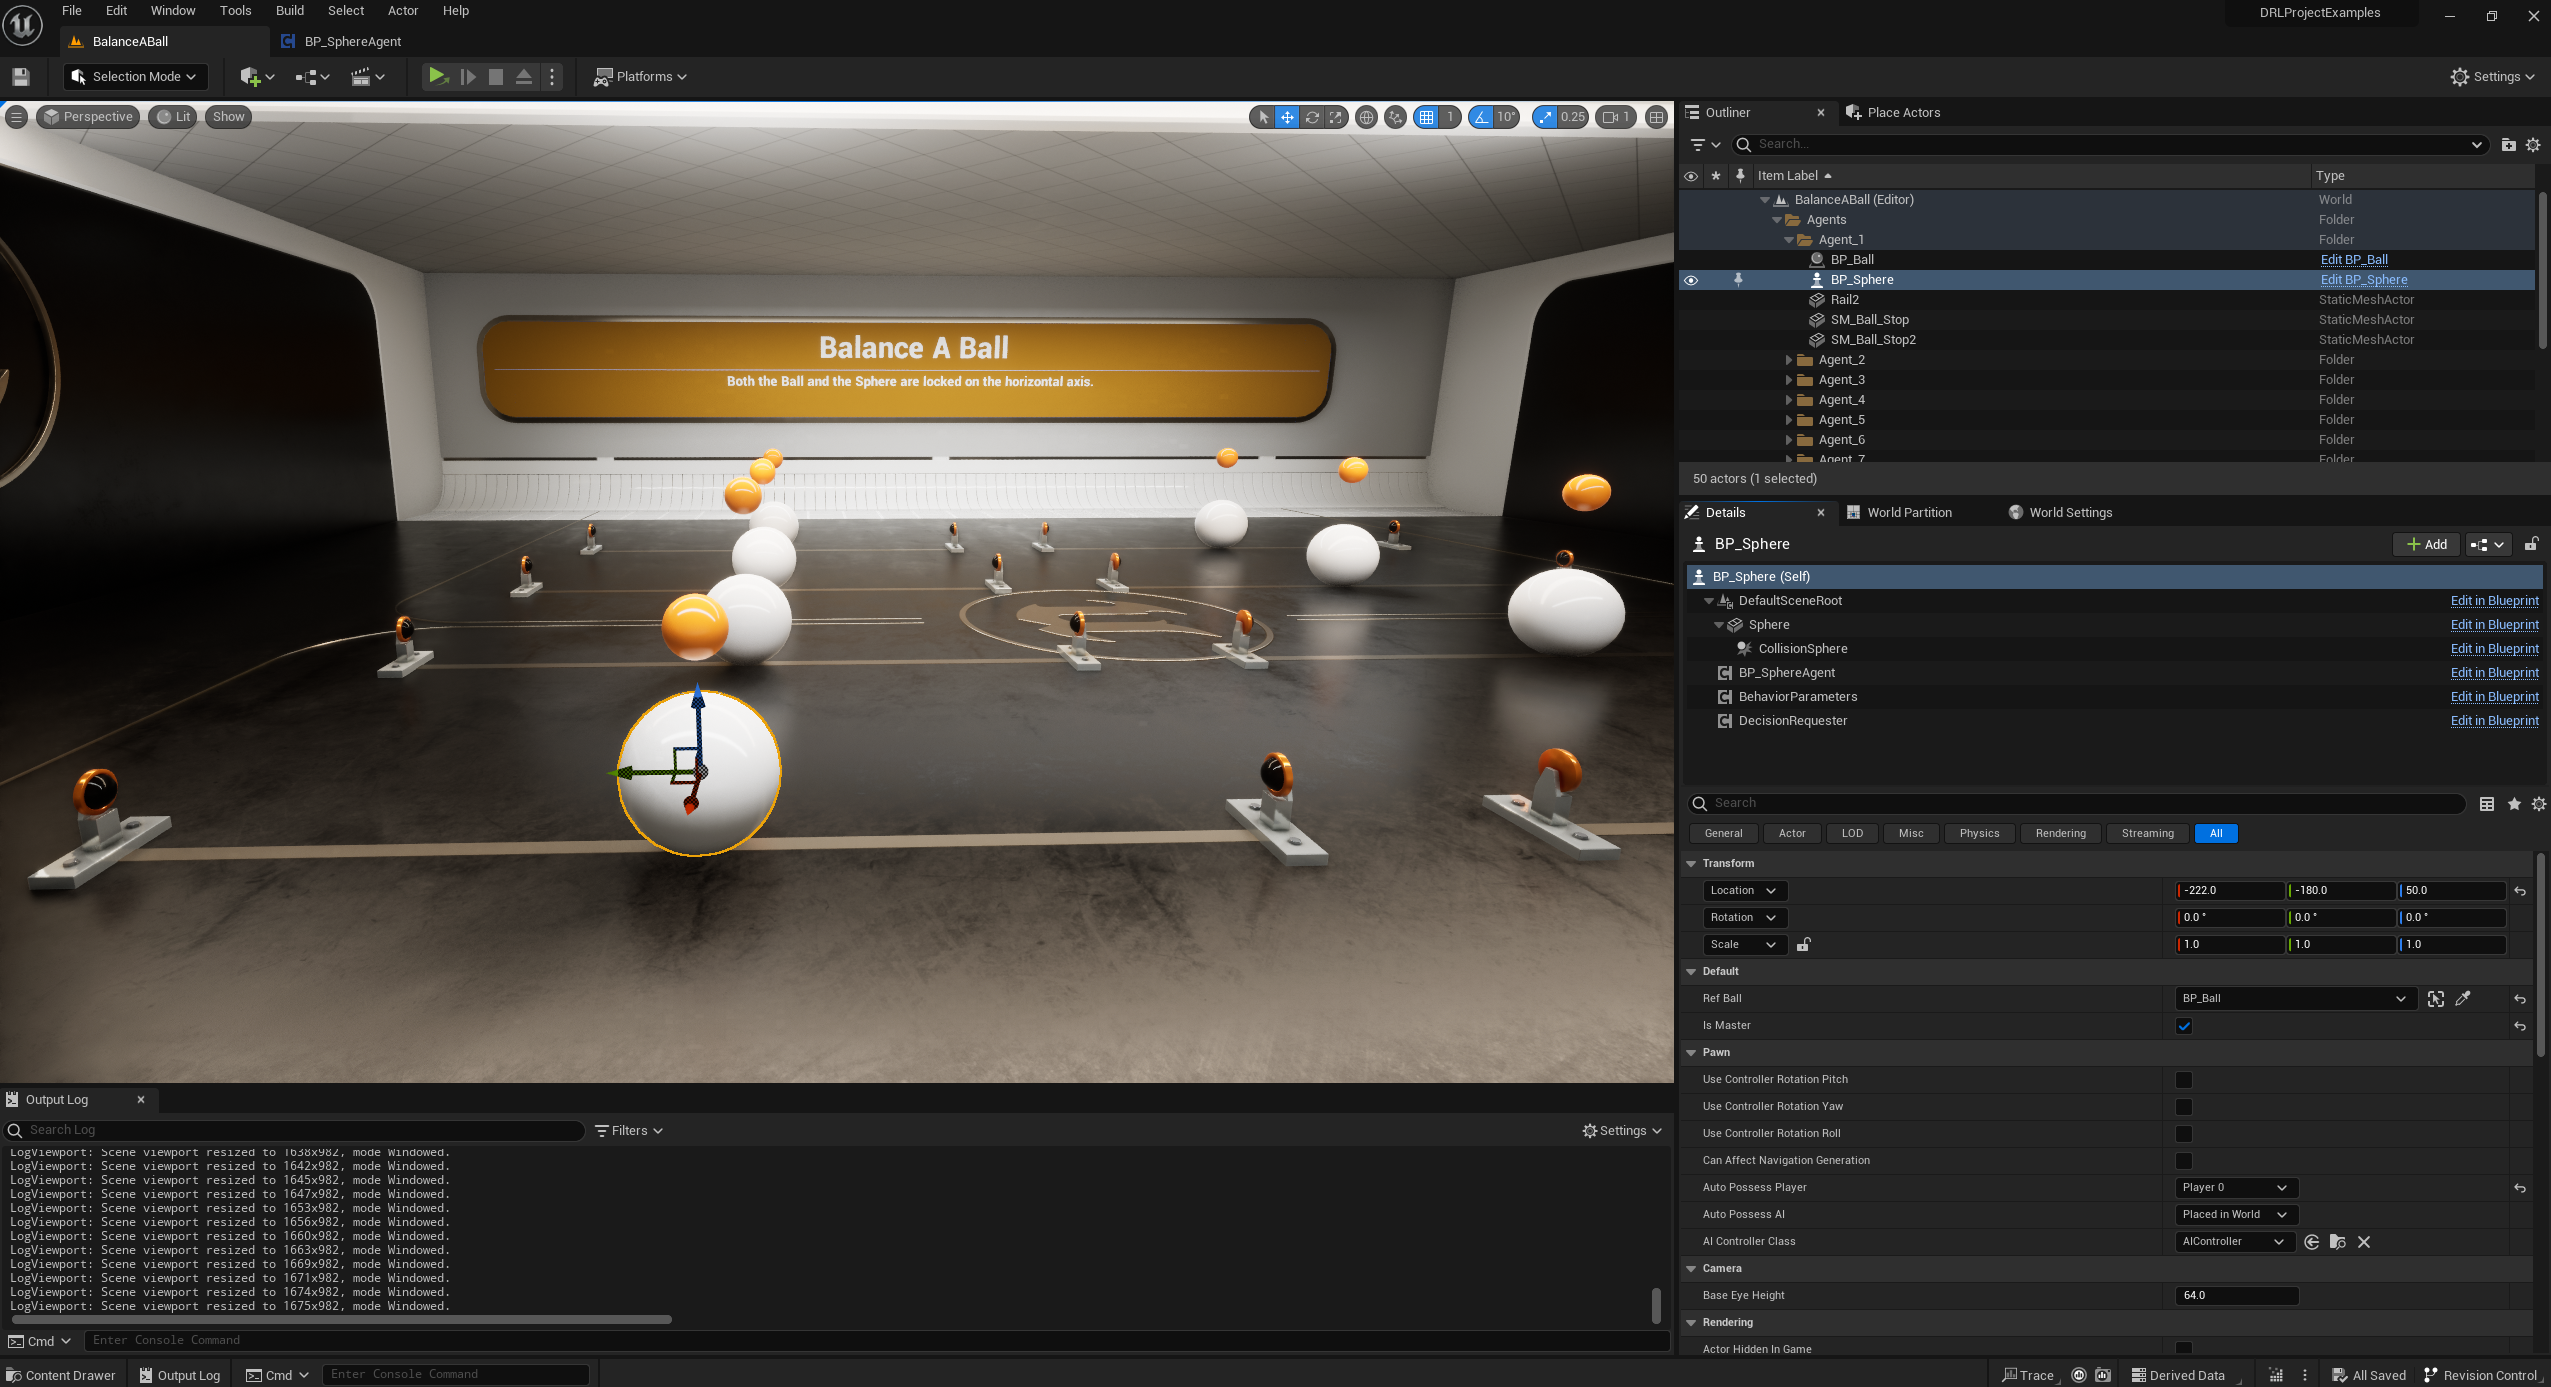
Task: Toggle grid snapping in the viewport
Action: (x=1426, y=117)
